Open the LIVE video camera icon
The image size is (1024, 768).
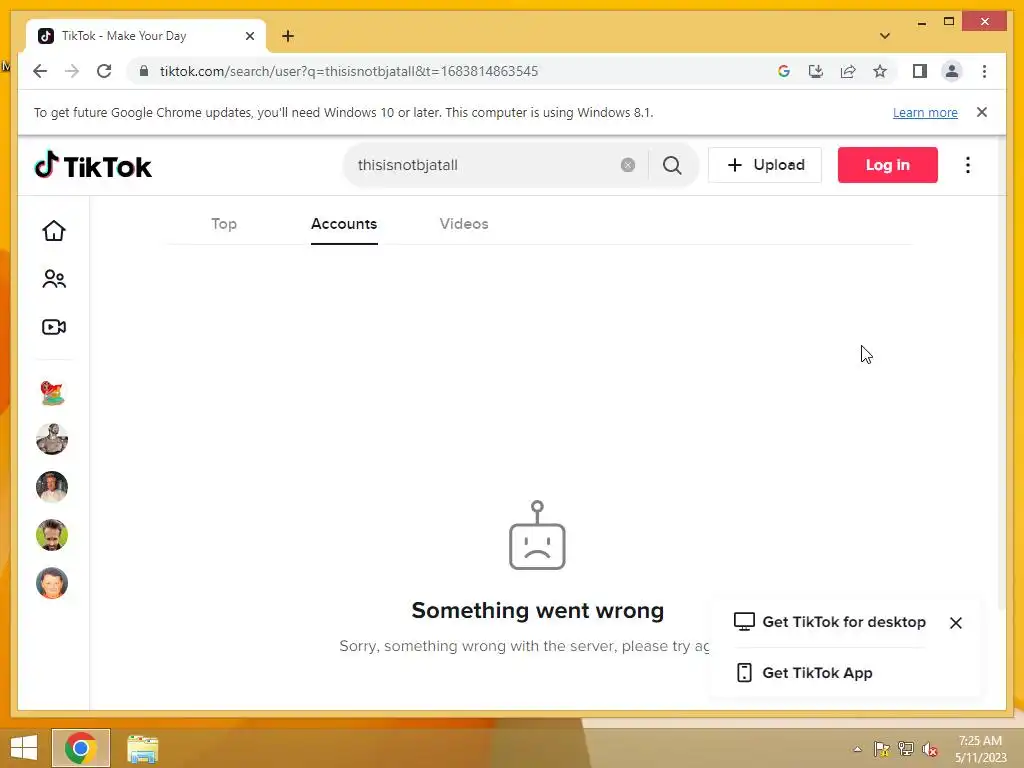point(54,327)
